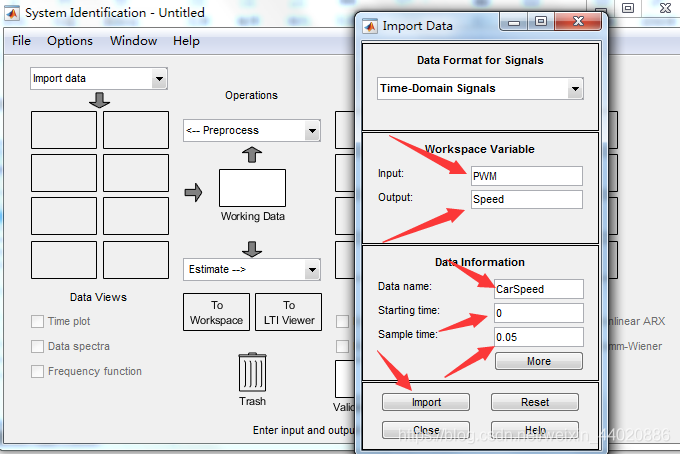This screenshot has width=680, height=454.
Task: Open the File menu
Action: click(21, 41)
